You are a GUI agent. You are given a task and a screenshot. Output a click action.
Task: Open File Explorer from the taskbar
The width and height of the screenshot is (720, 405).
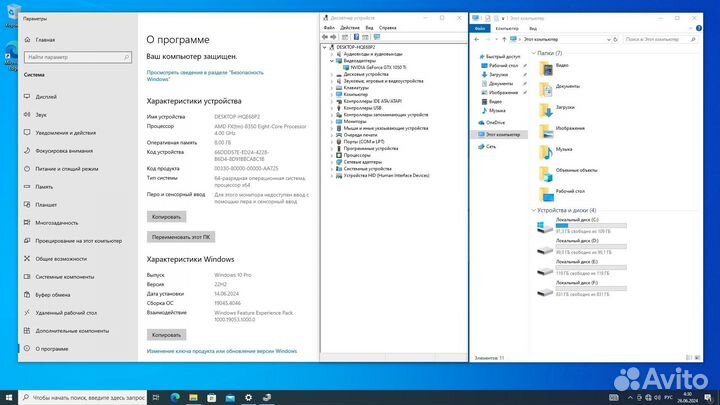[x=193, y=398]
